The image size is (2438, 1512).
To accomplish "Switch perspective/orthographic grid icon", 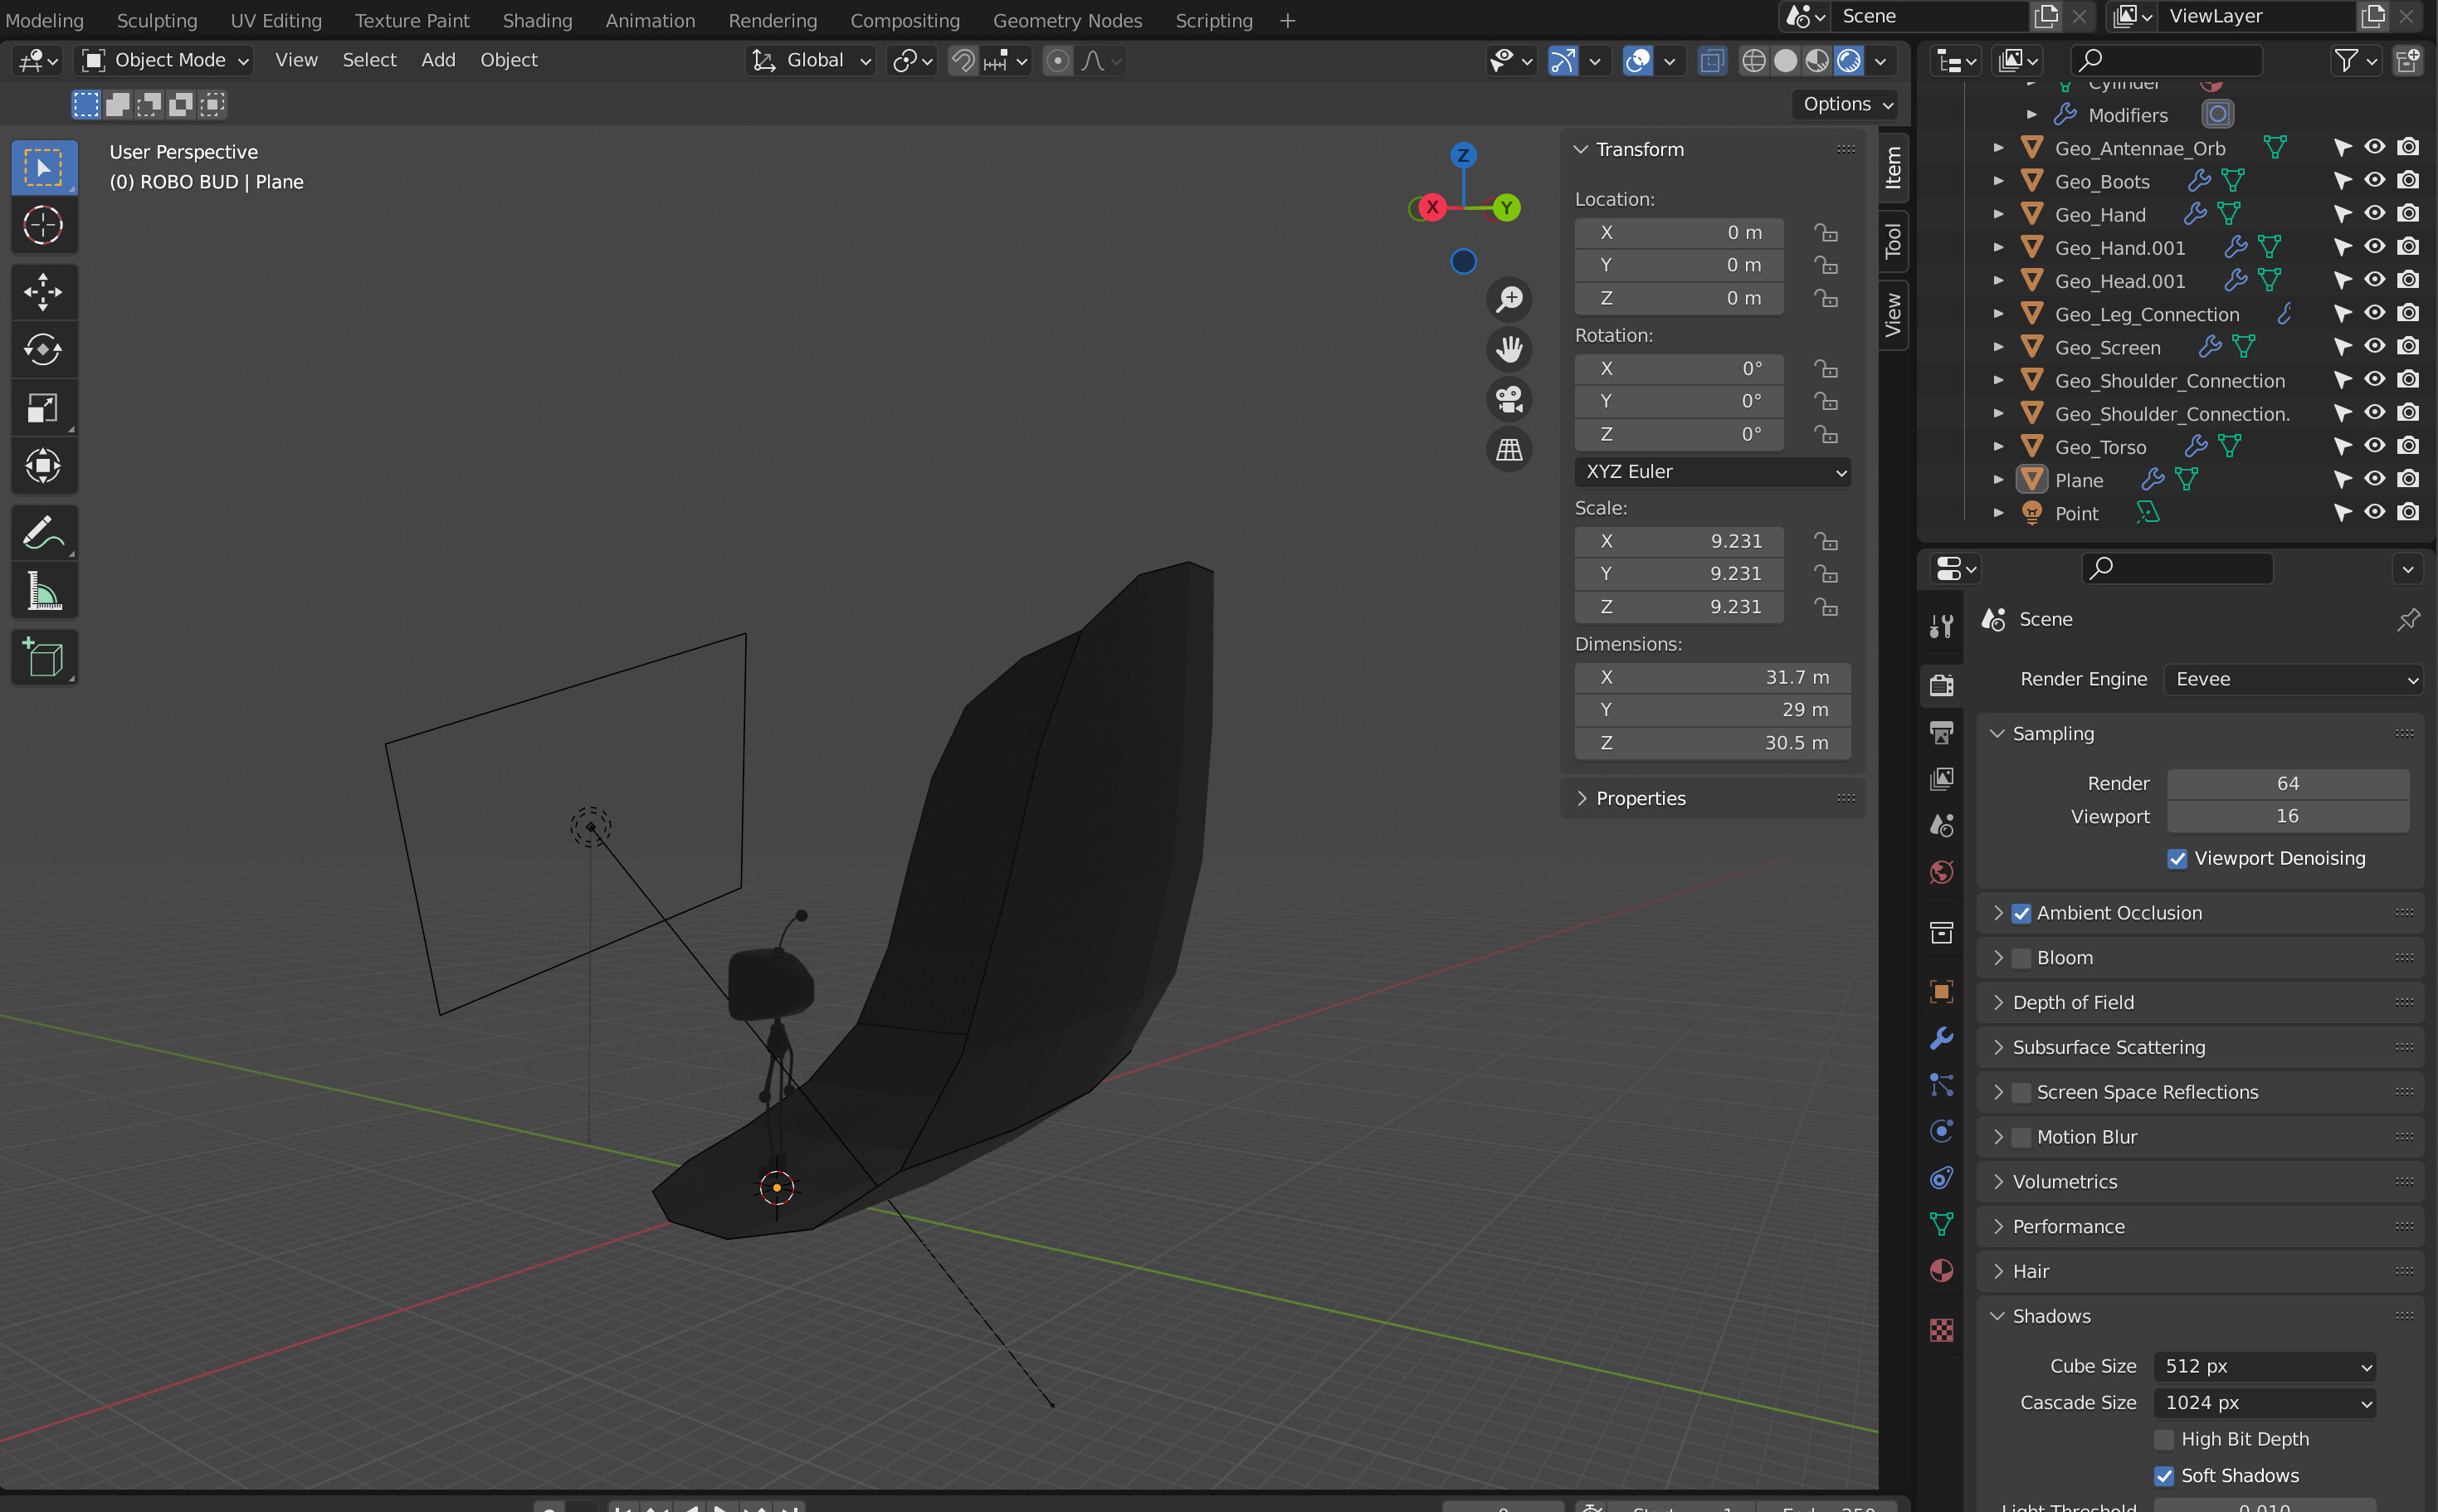I will click(1509, 449).
